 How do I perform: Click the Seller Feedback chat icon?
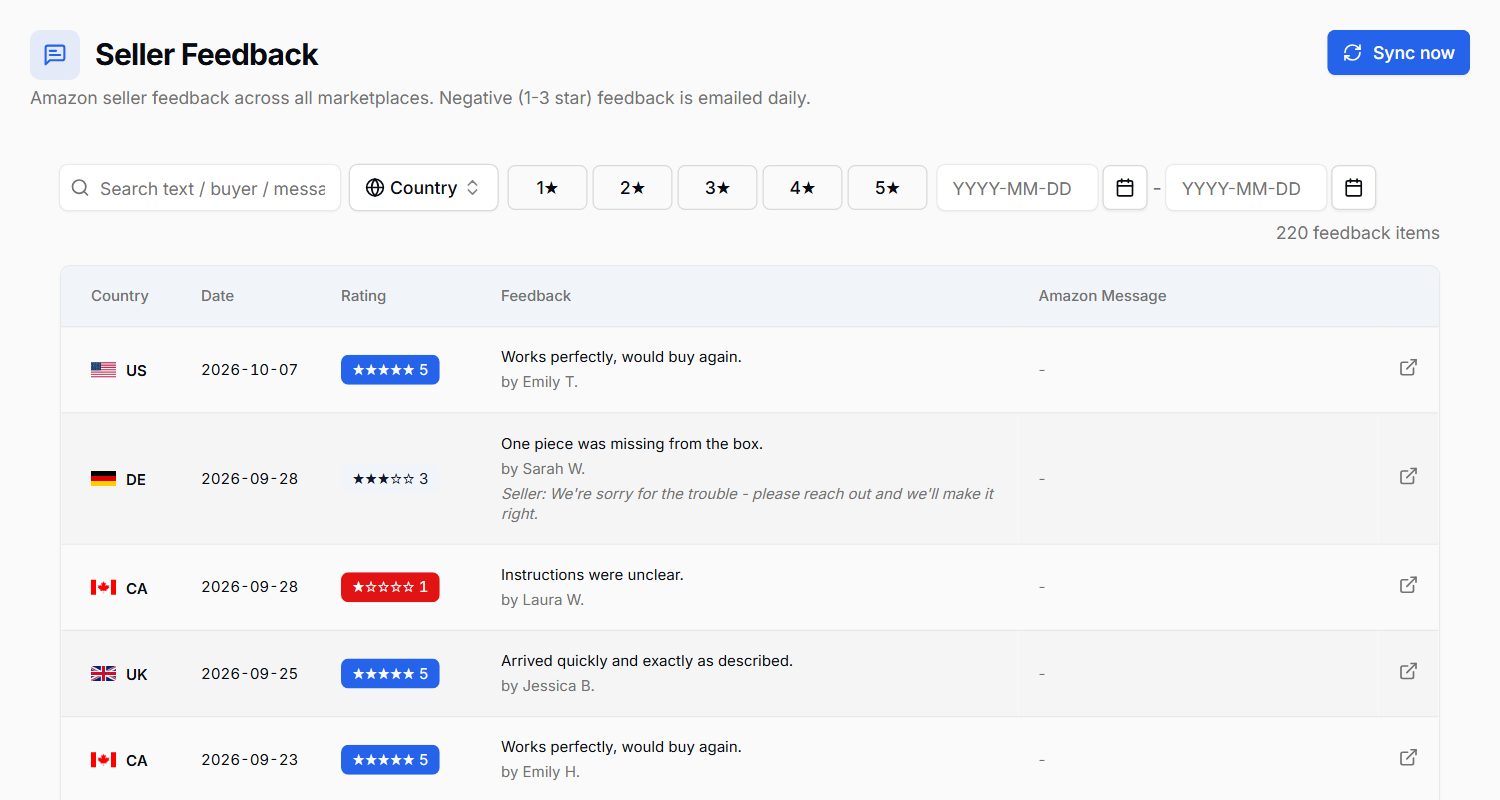[55, 54]
